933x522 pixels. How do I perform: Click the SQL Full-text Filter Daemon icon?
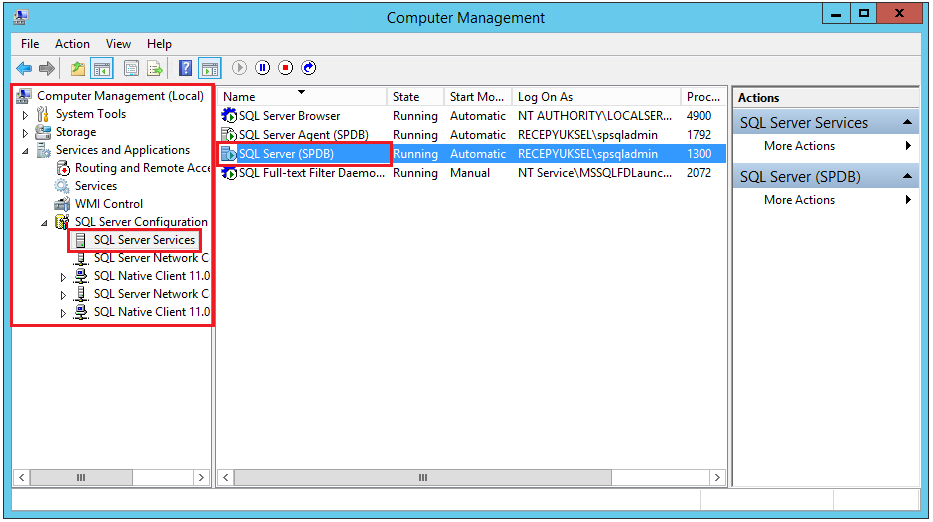pos(229,173)
